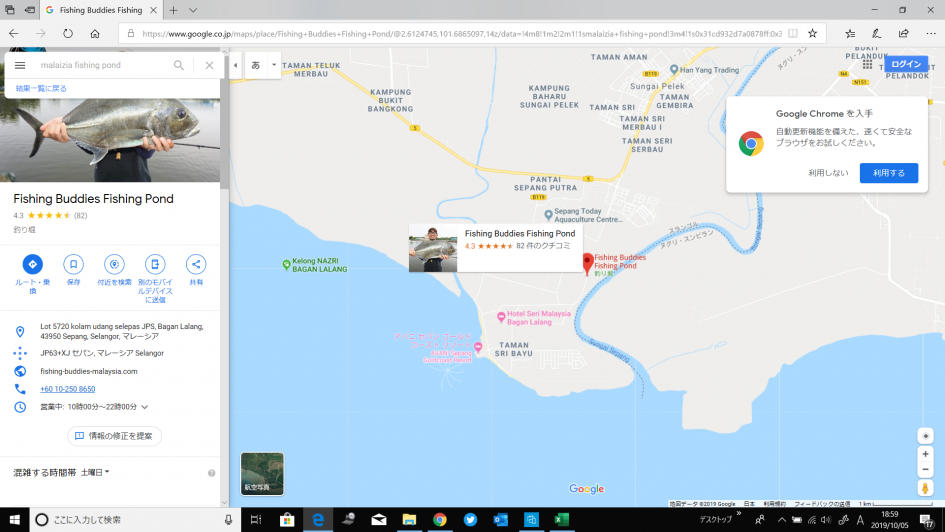
Task: Click the Share icon
Action: coord(196,264)
